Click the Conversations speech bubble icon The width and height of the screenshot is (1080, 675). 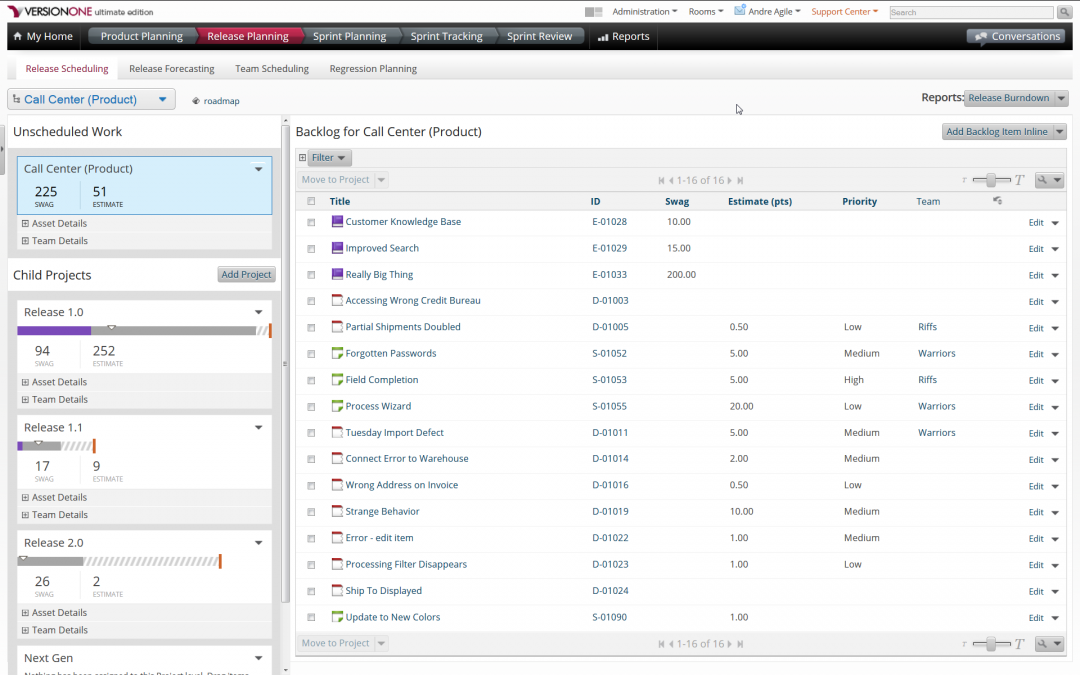coord(980,37)
